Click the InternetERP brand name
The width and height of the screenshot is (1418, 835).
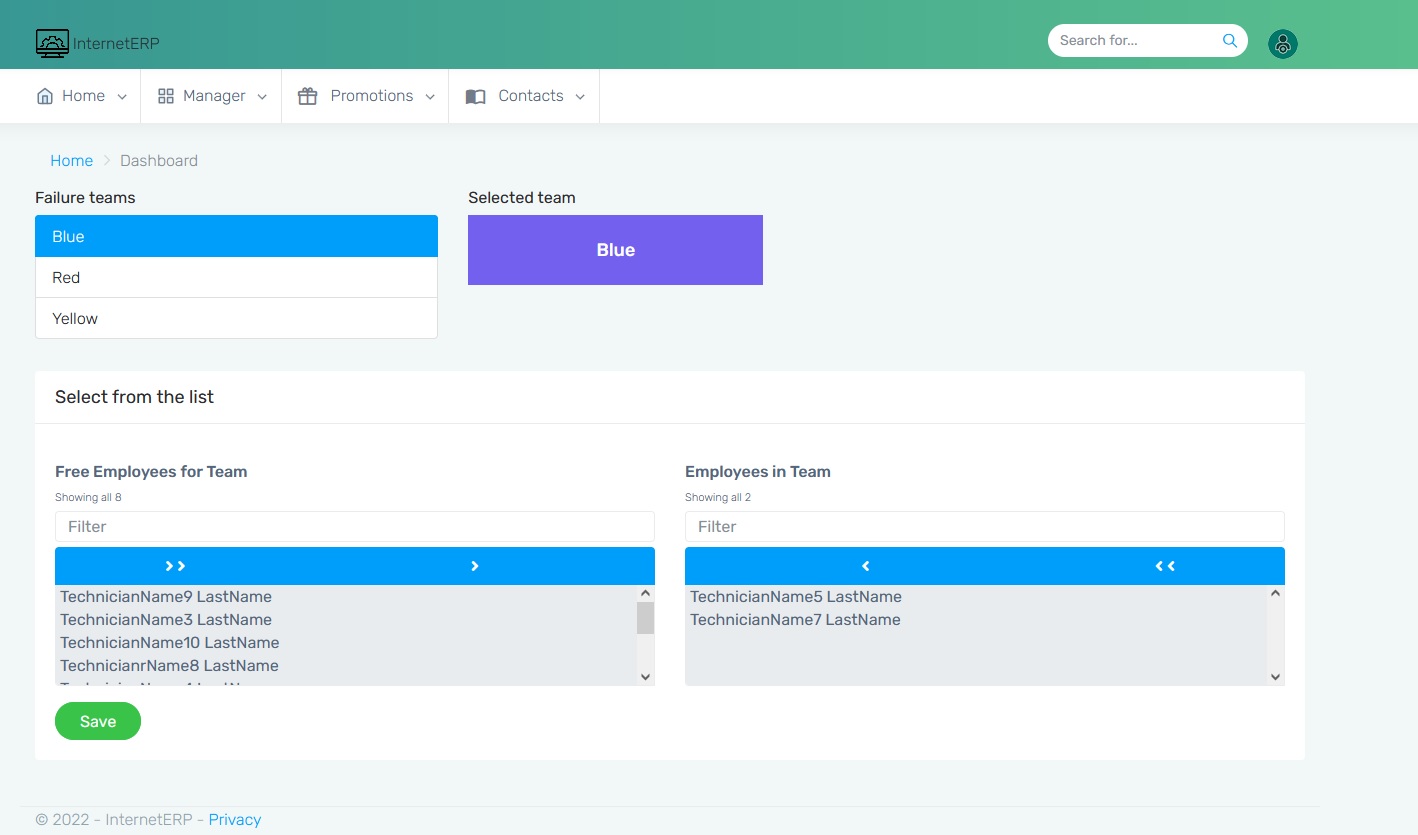click(116, 43)
